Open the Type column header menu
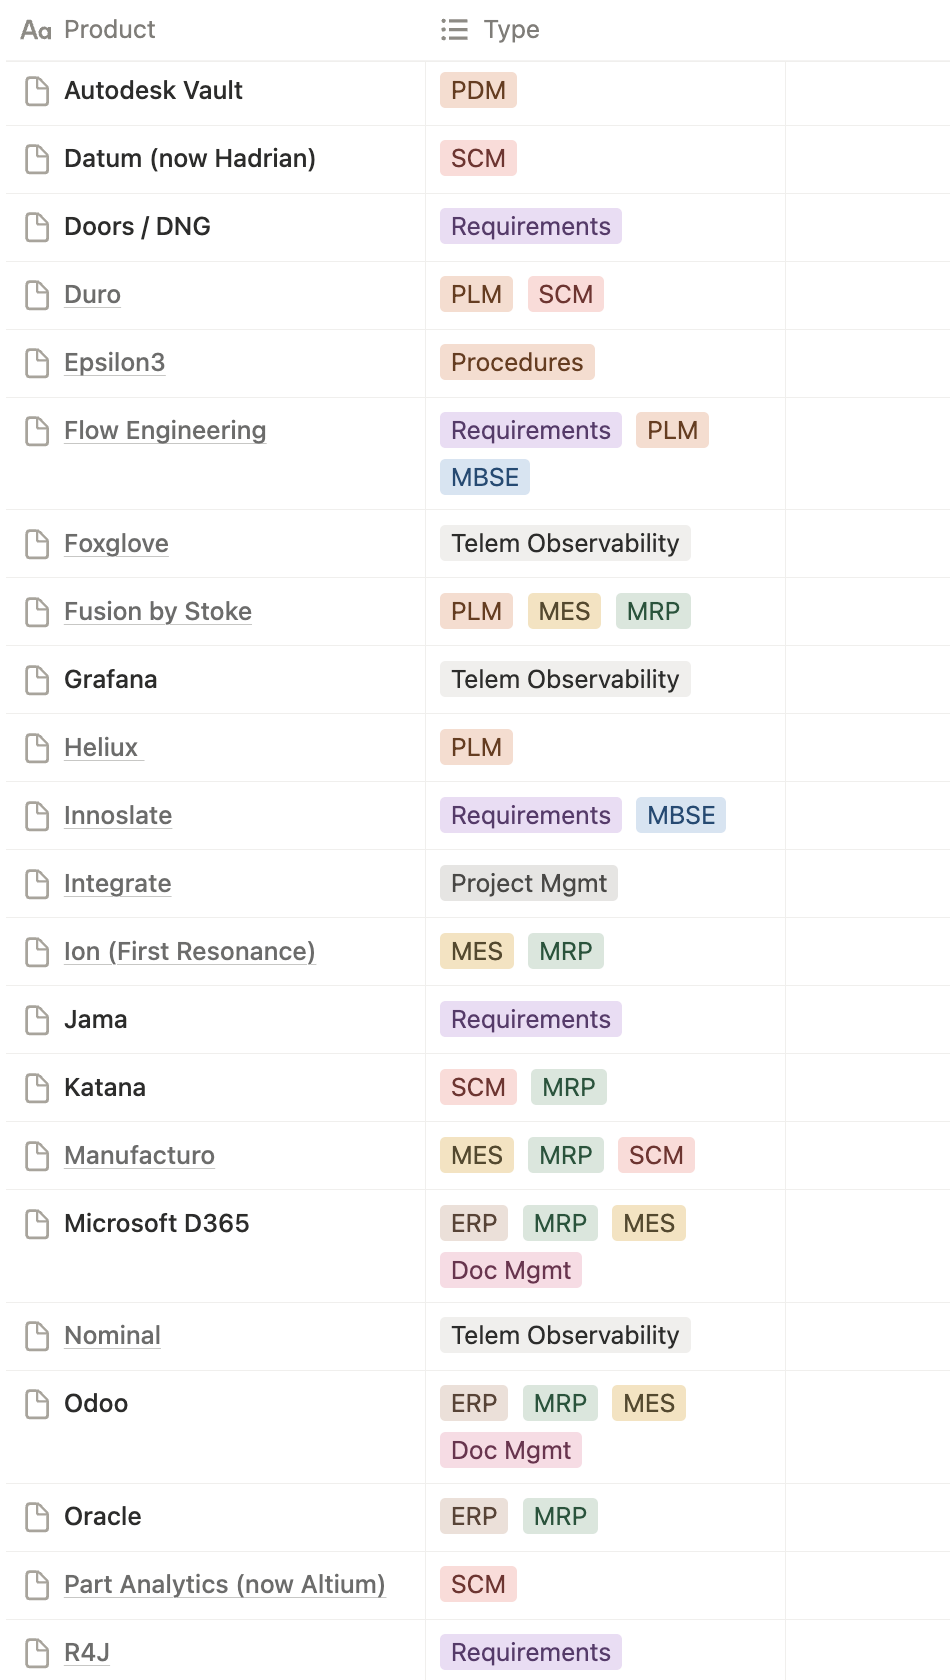The height and width of the screenshot is (1680, 950). click(511, 30)
